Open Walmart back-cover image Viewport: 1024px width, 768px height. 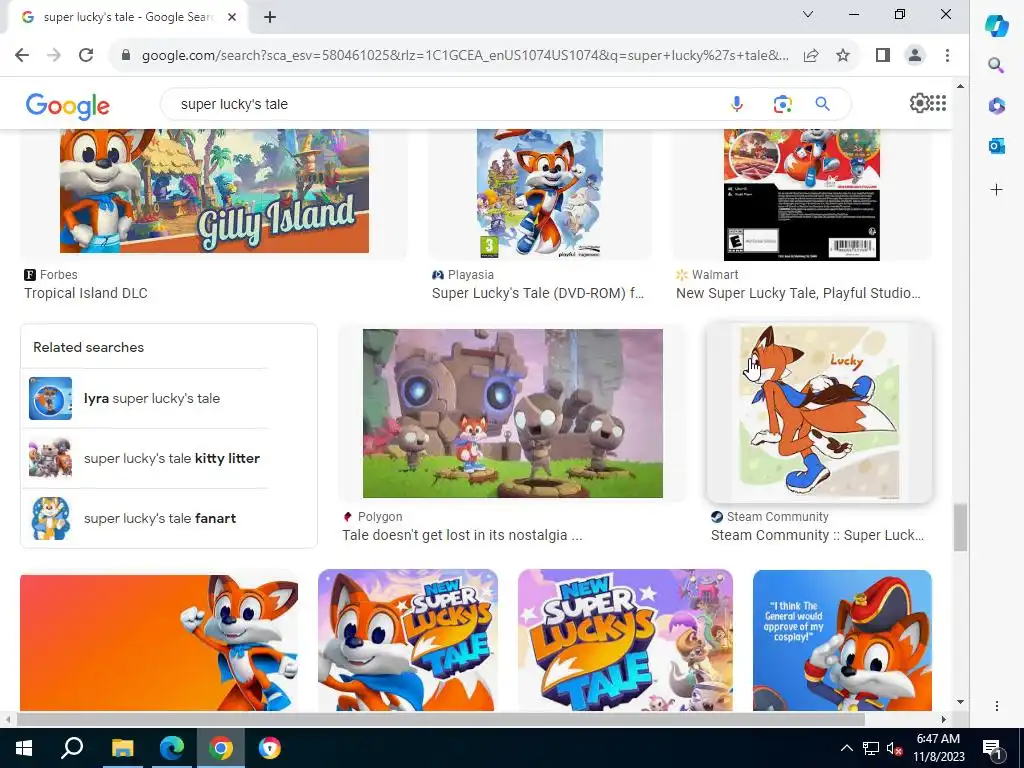(802, 195)
